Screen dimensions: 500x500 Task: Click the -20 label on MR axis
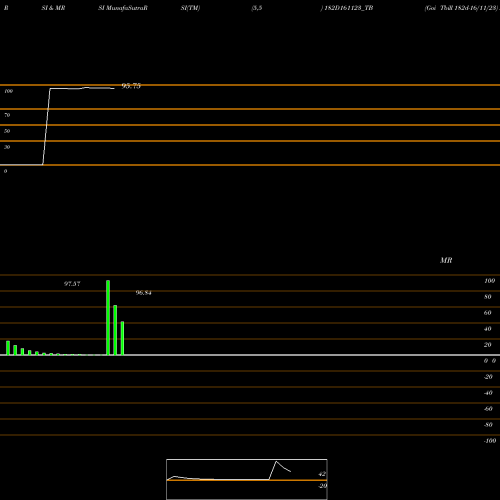(488, 377)
